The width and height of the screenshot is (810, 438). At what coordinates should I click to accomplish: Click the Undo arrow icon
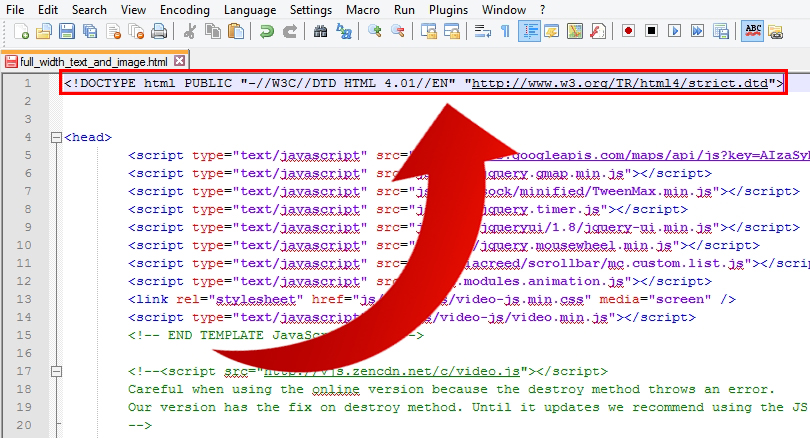pyautogui.click(x=267, y=32)
